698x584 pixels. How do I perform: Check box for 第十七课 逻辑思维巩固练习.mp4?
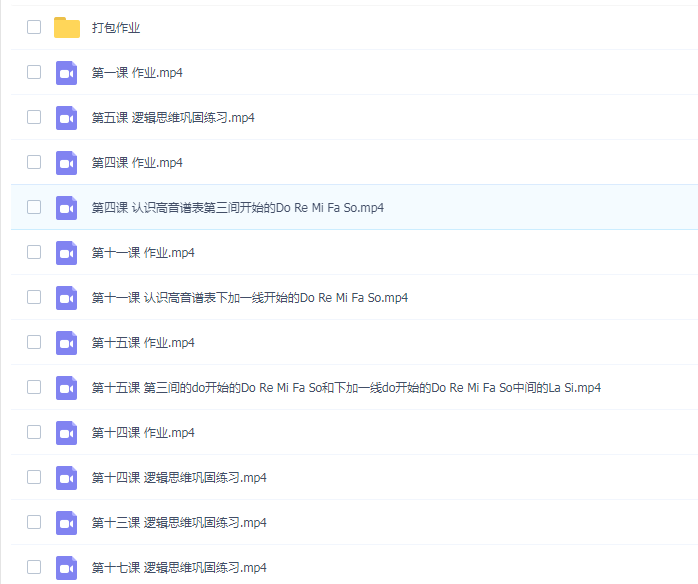(x=34, y=566)
